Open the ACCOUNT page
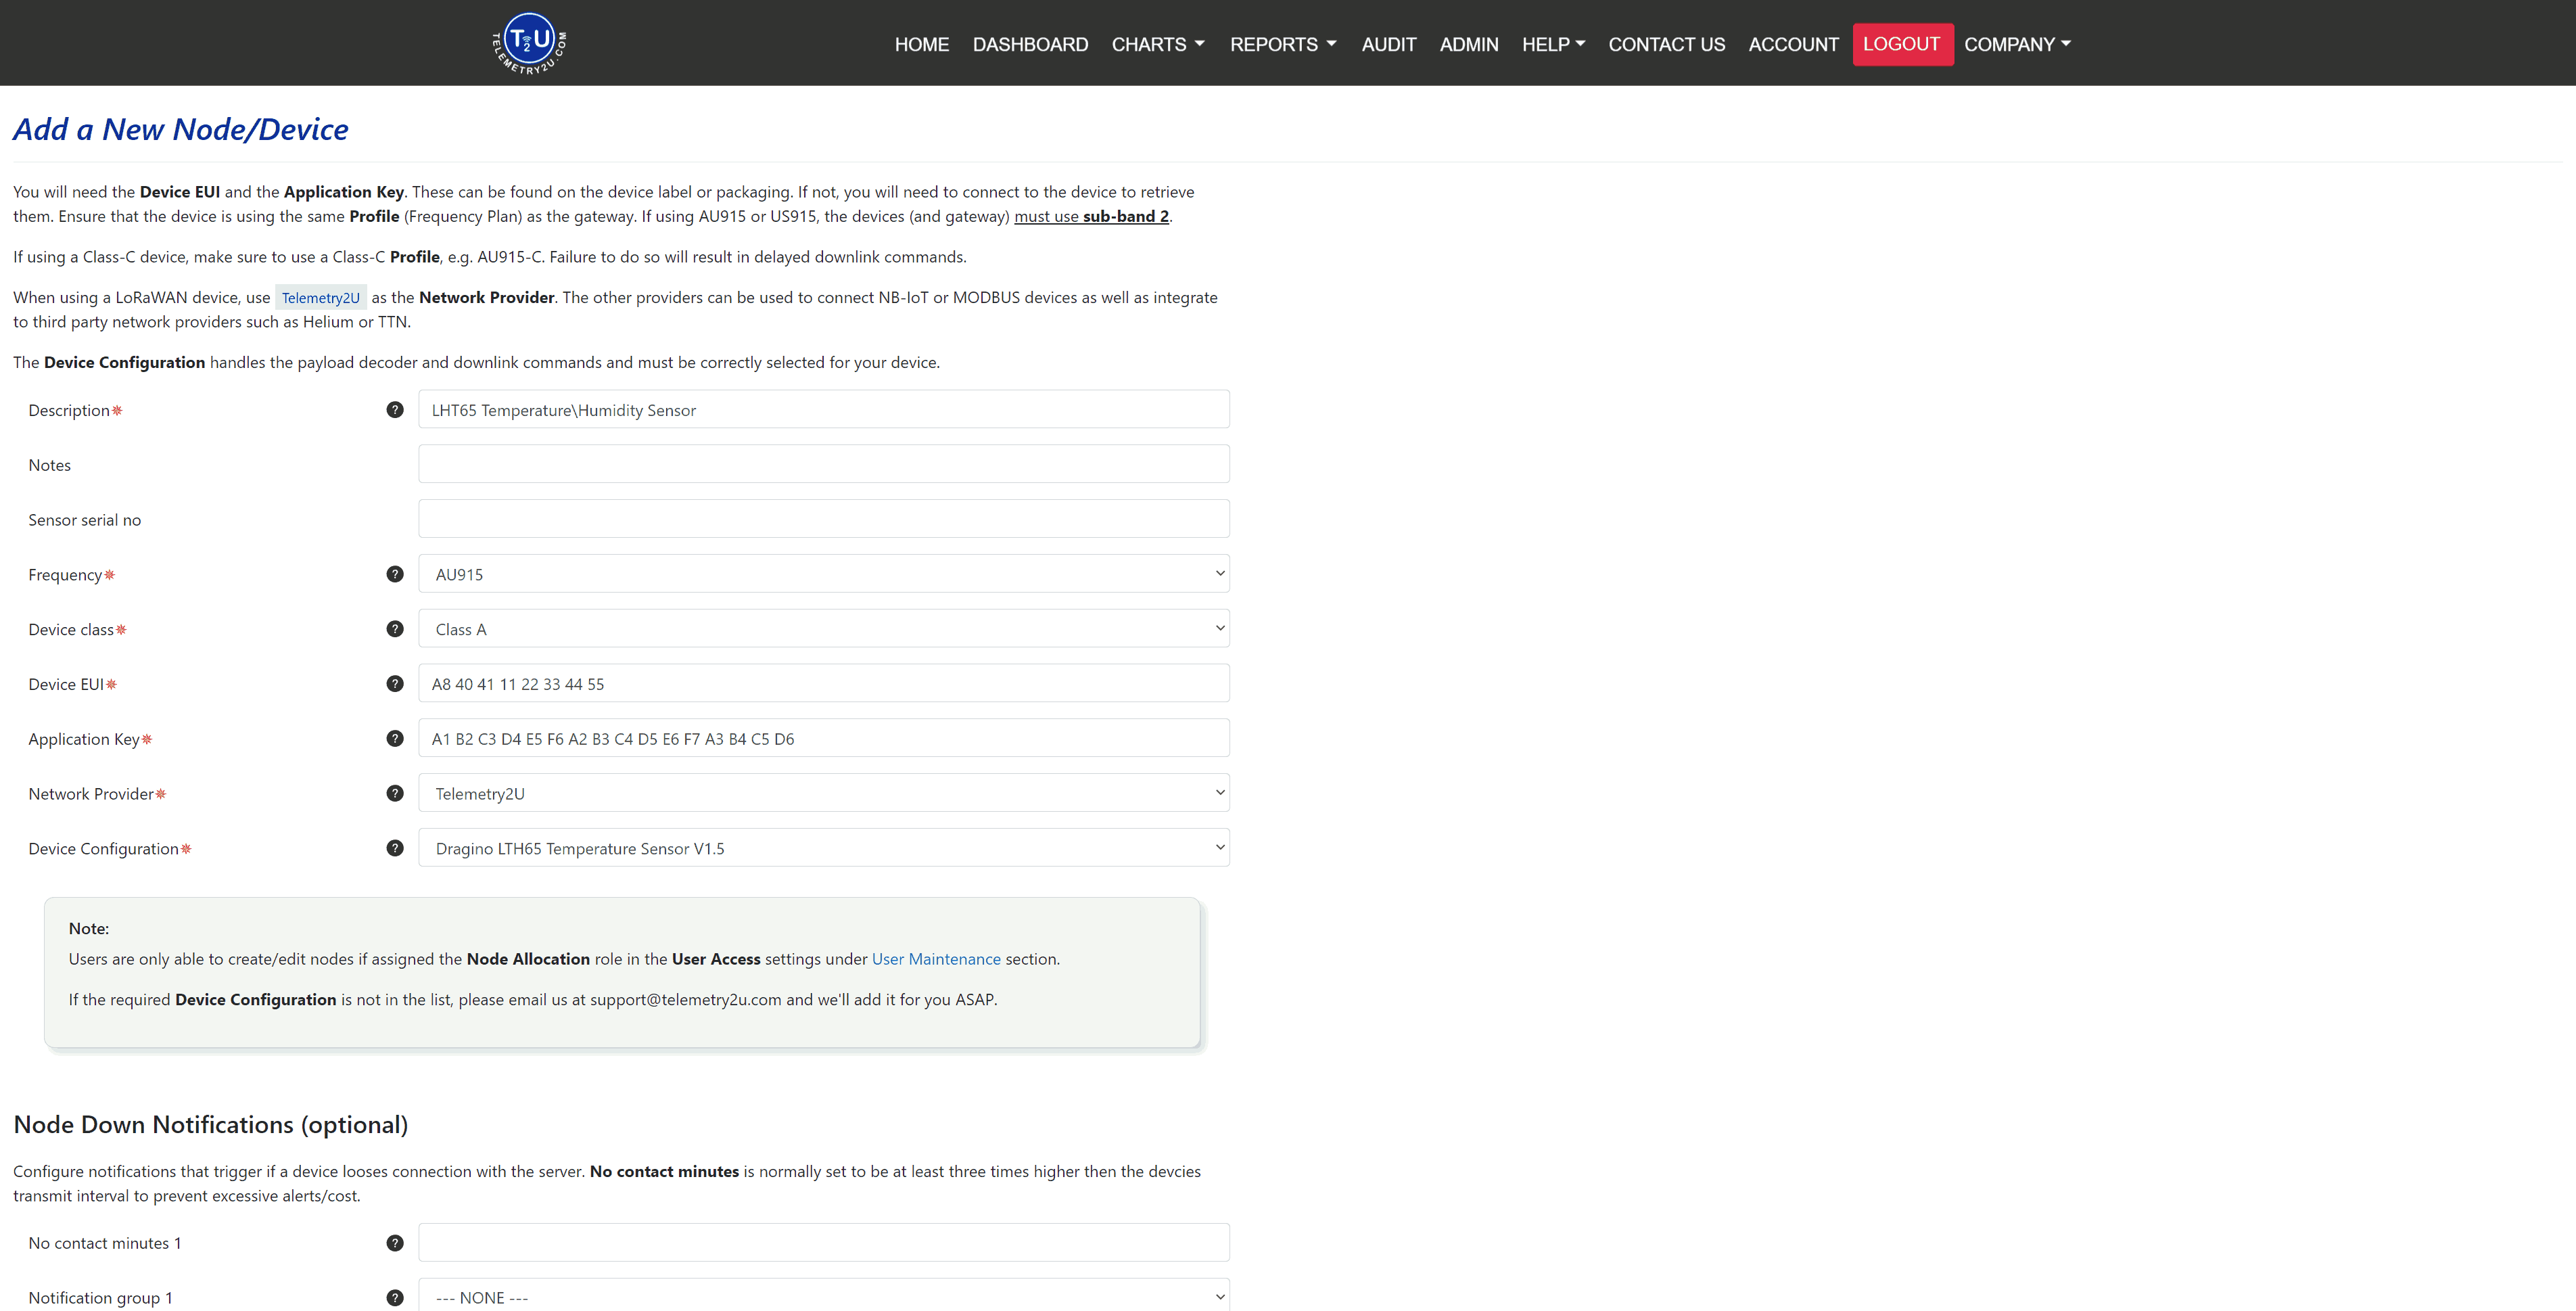Image resolution: width=2576 pixels, height=1311 pixels. (x=1793, y=44)
